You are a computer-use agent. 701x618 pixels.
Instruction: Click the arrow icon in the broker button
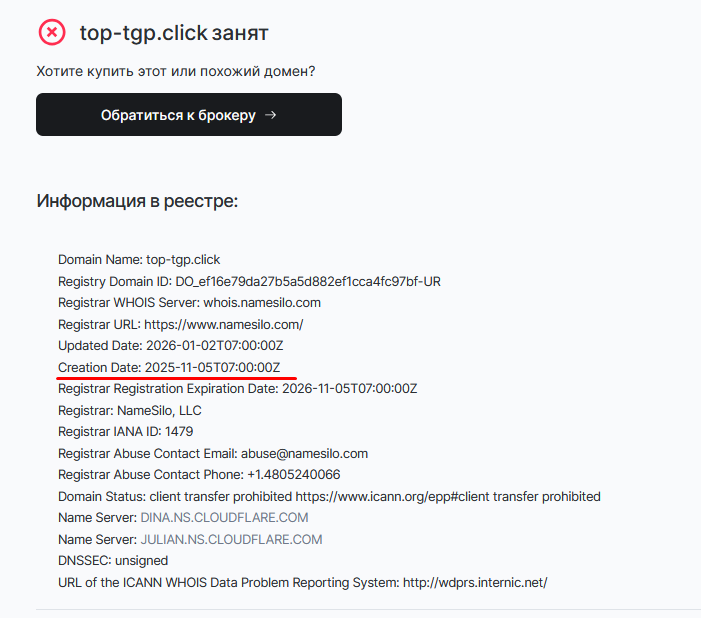[x=270, y=115]
